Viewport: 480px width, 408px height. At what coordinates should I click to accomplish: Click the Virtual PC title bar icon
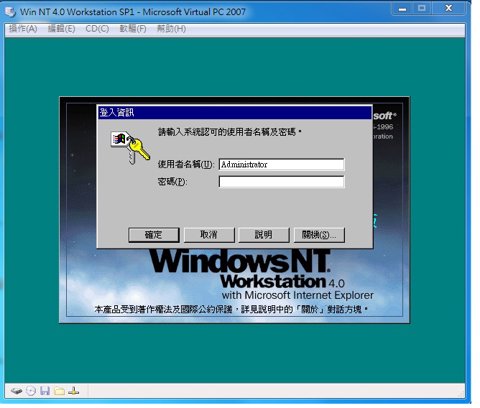pos(10,12)
